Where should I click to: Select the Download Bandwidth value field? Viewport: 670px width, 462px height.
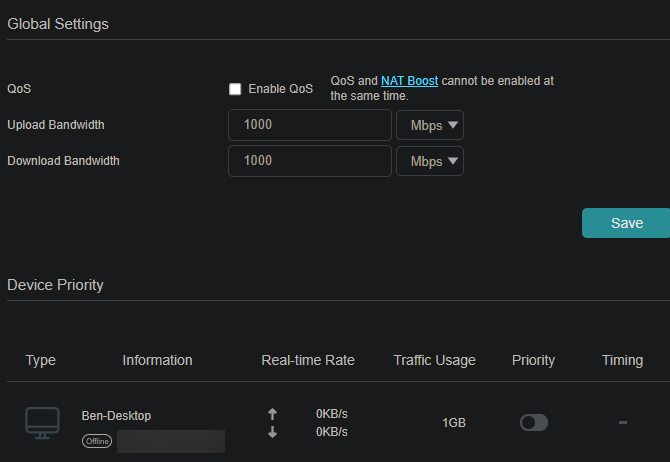point(310,161)
